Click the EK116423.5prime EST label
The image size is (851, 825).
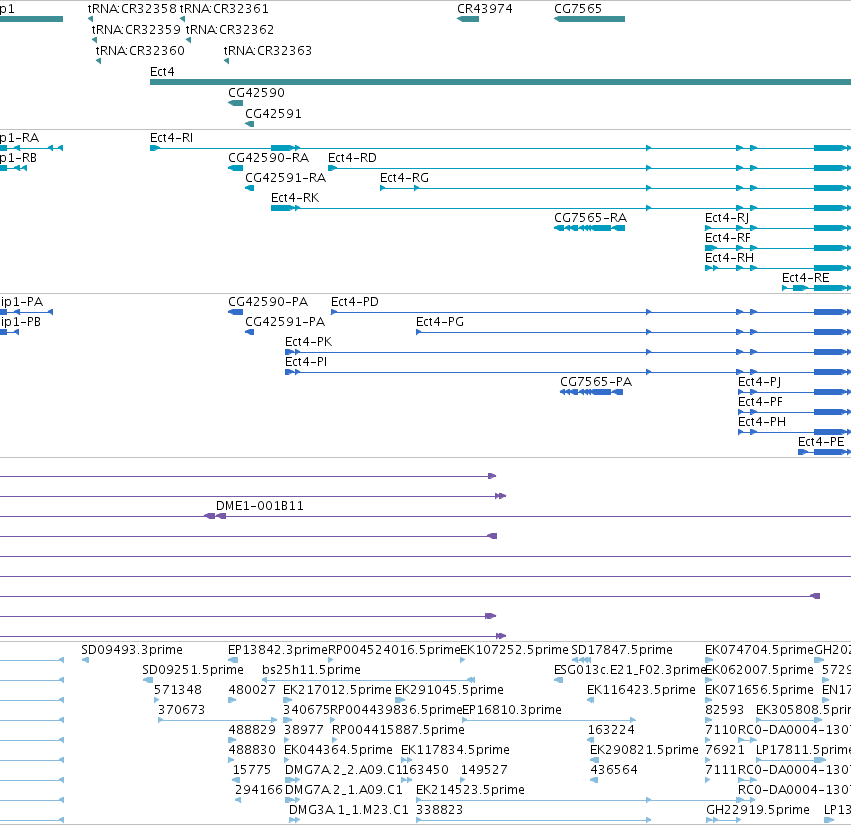tap(641, 690)
